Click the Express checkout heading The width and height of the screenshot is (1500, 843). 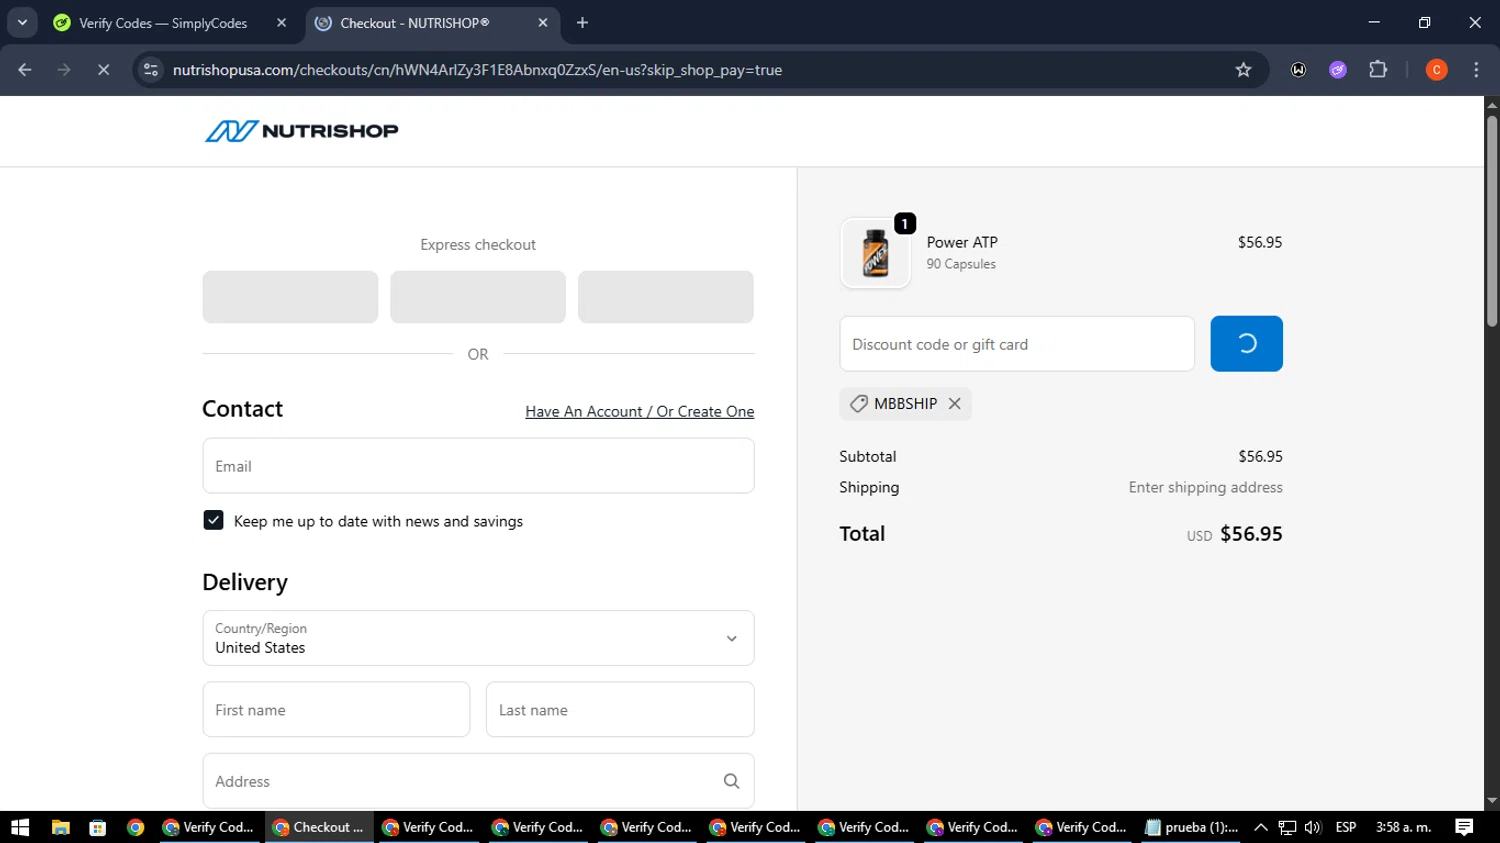tap(478, 245)
